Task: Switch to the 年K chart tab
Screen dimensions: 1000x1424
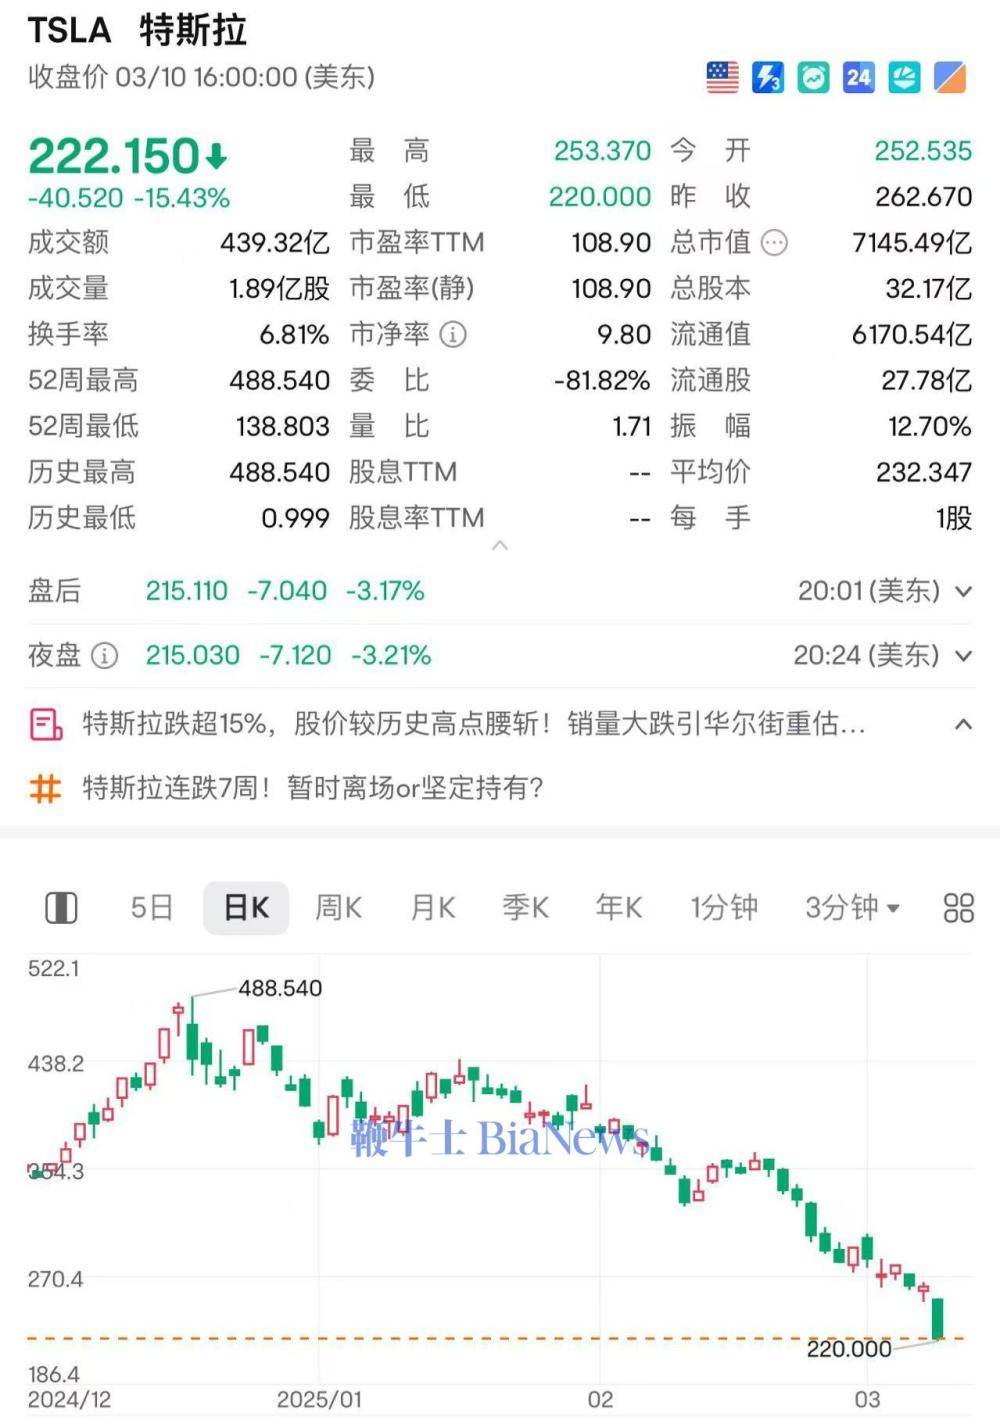Action: pyautogui.click(x=619, y=908)
